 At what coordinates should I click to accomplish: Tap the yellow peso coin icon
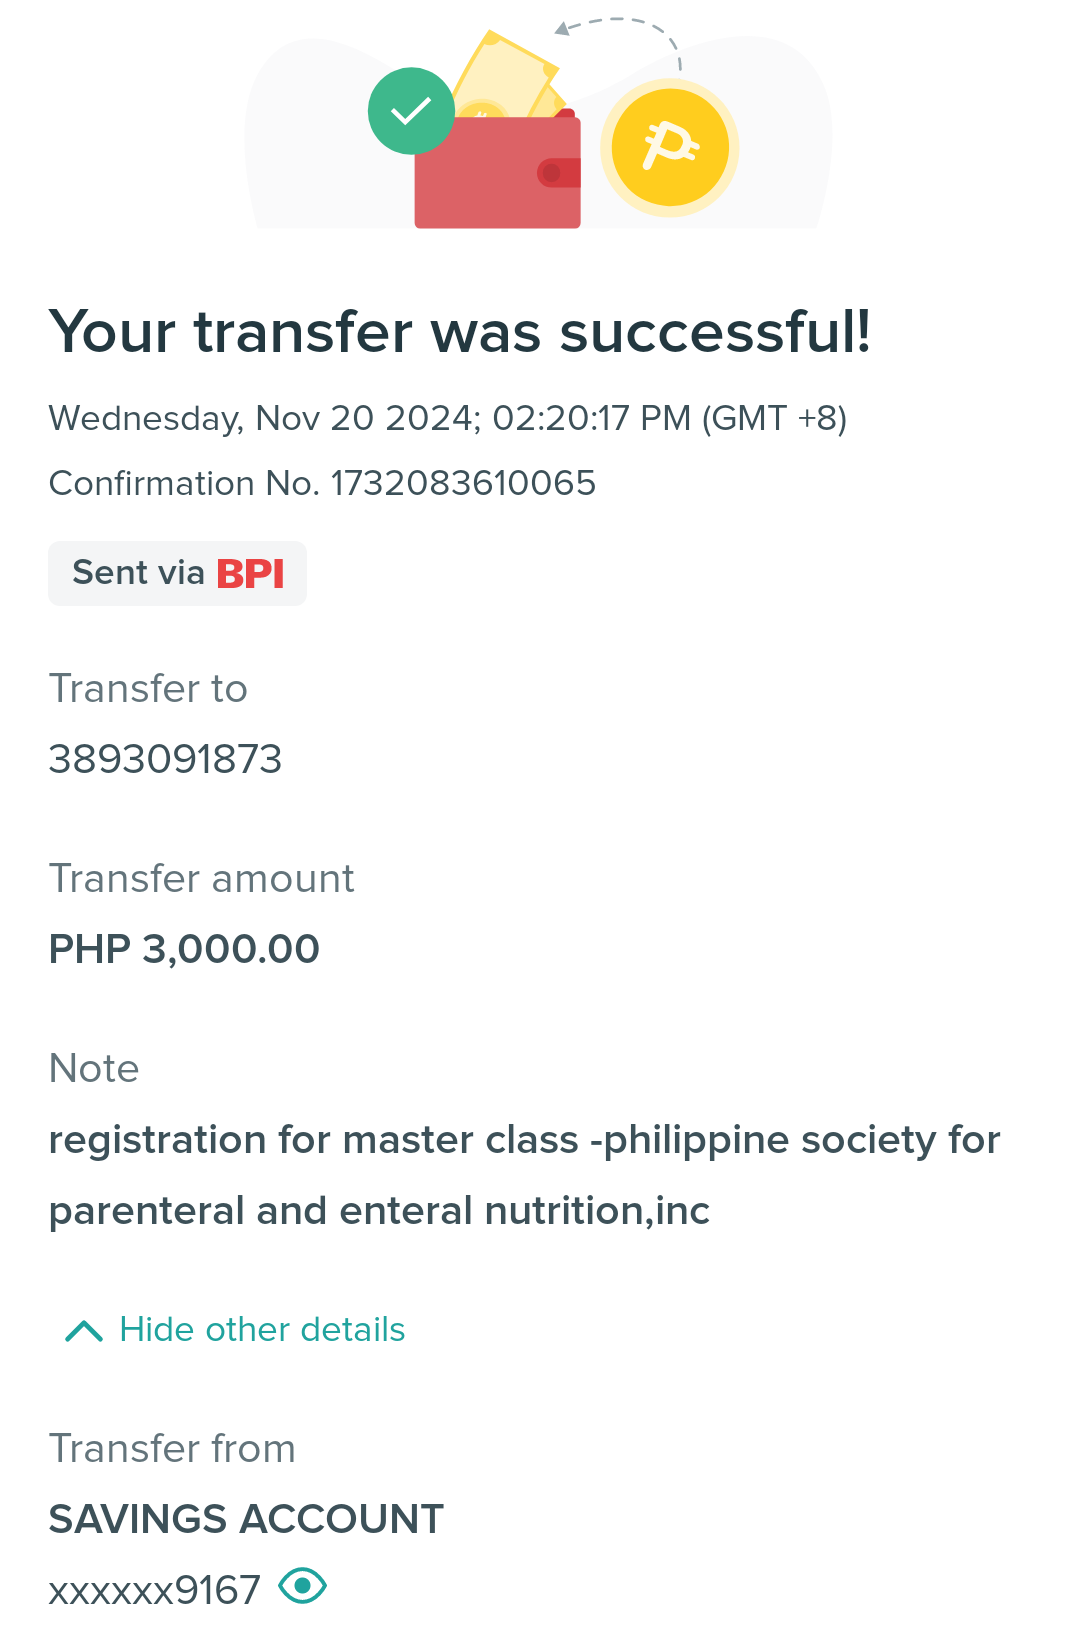[670, 148]
